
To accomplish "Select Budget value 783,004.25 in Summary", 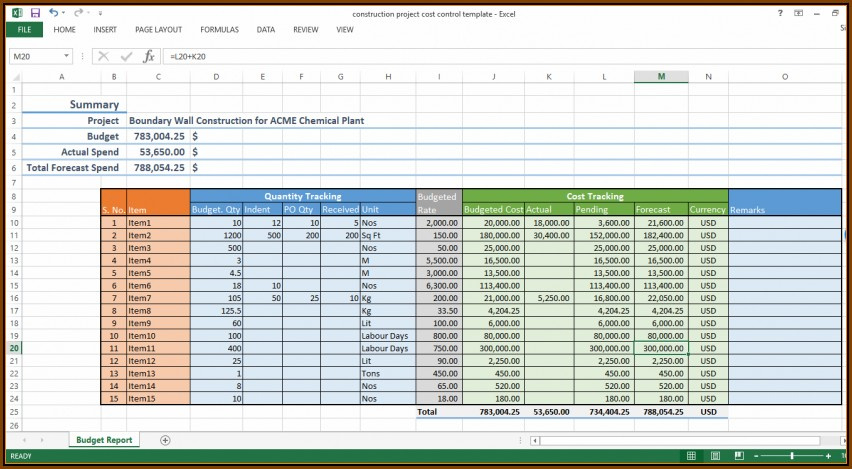I will pos(159,136).
